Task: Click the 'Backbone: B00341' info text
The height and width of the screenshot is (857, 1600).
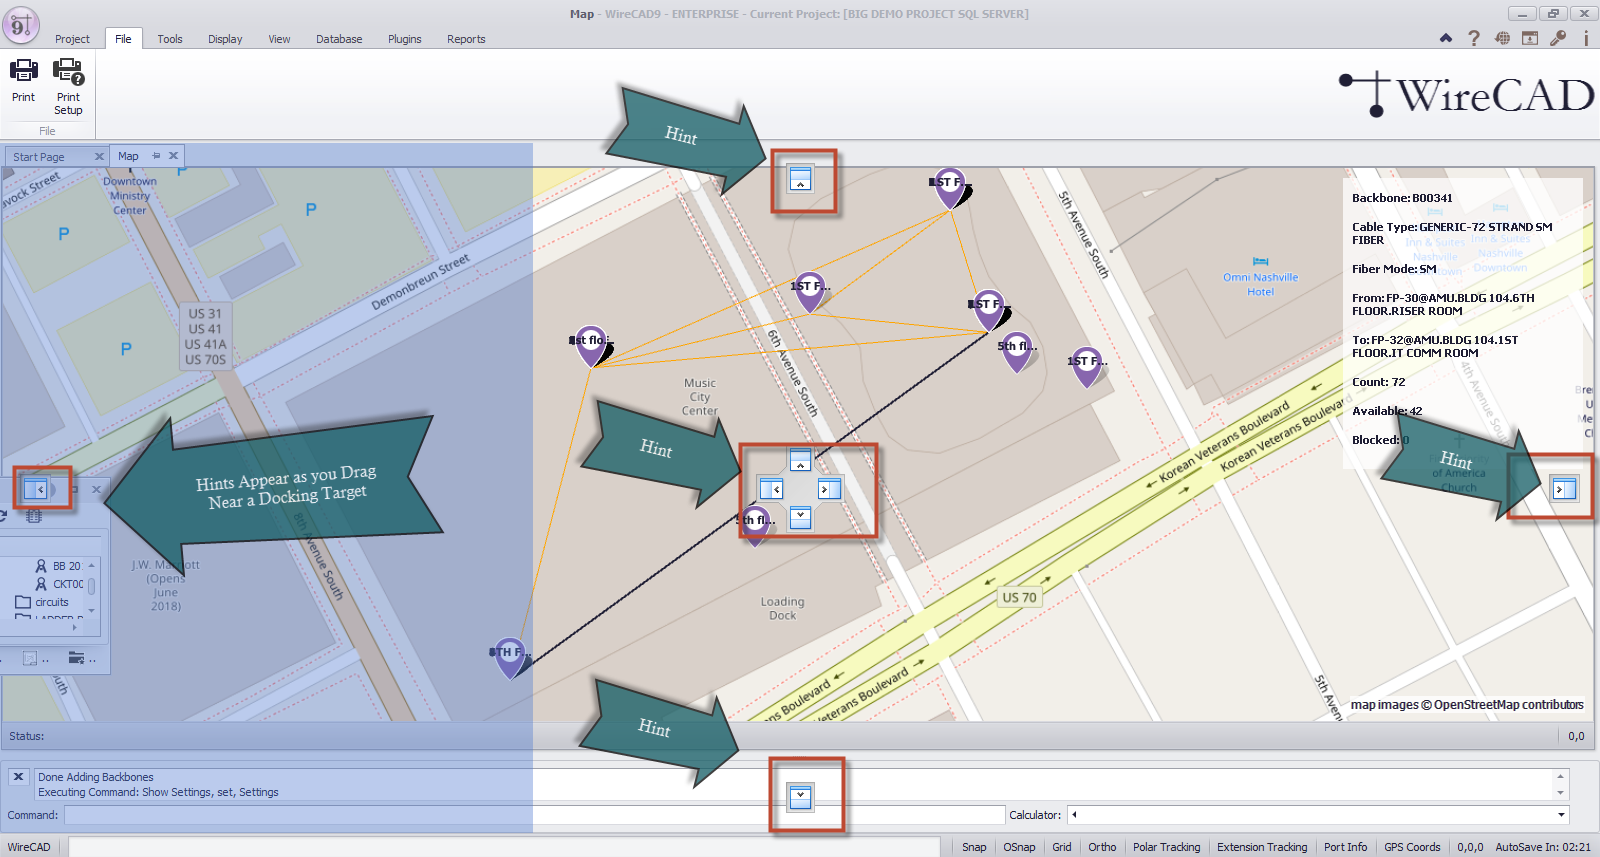Action: 1402,198
